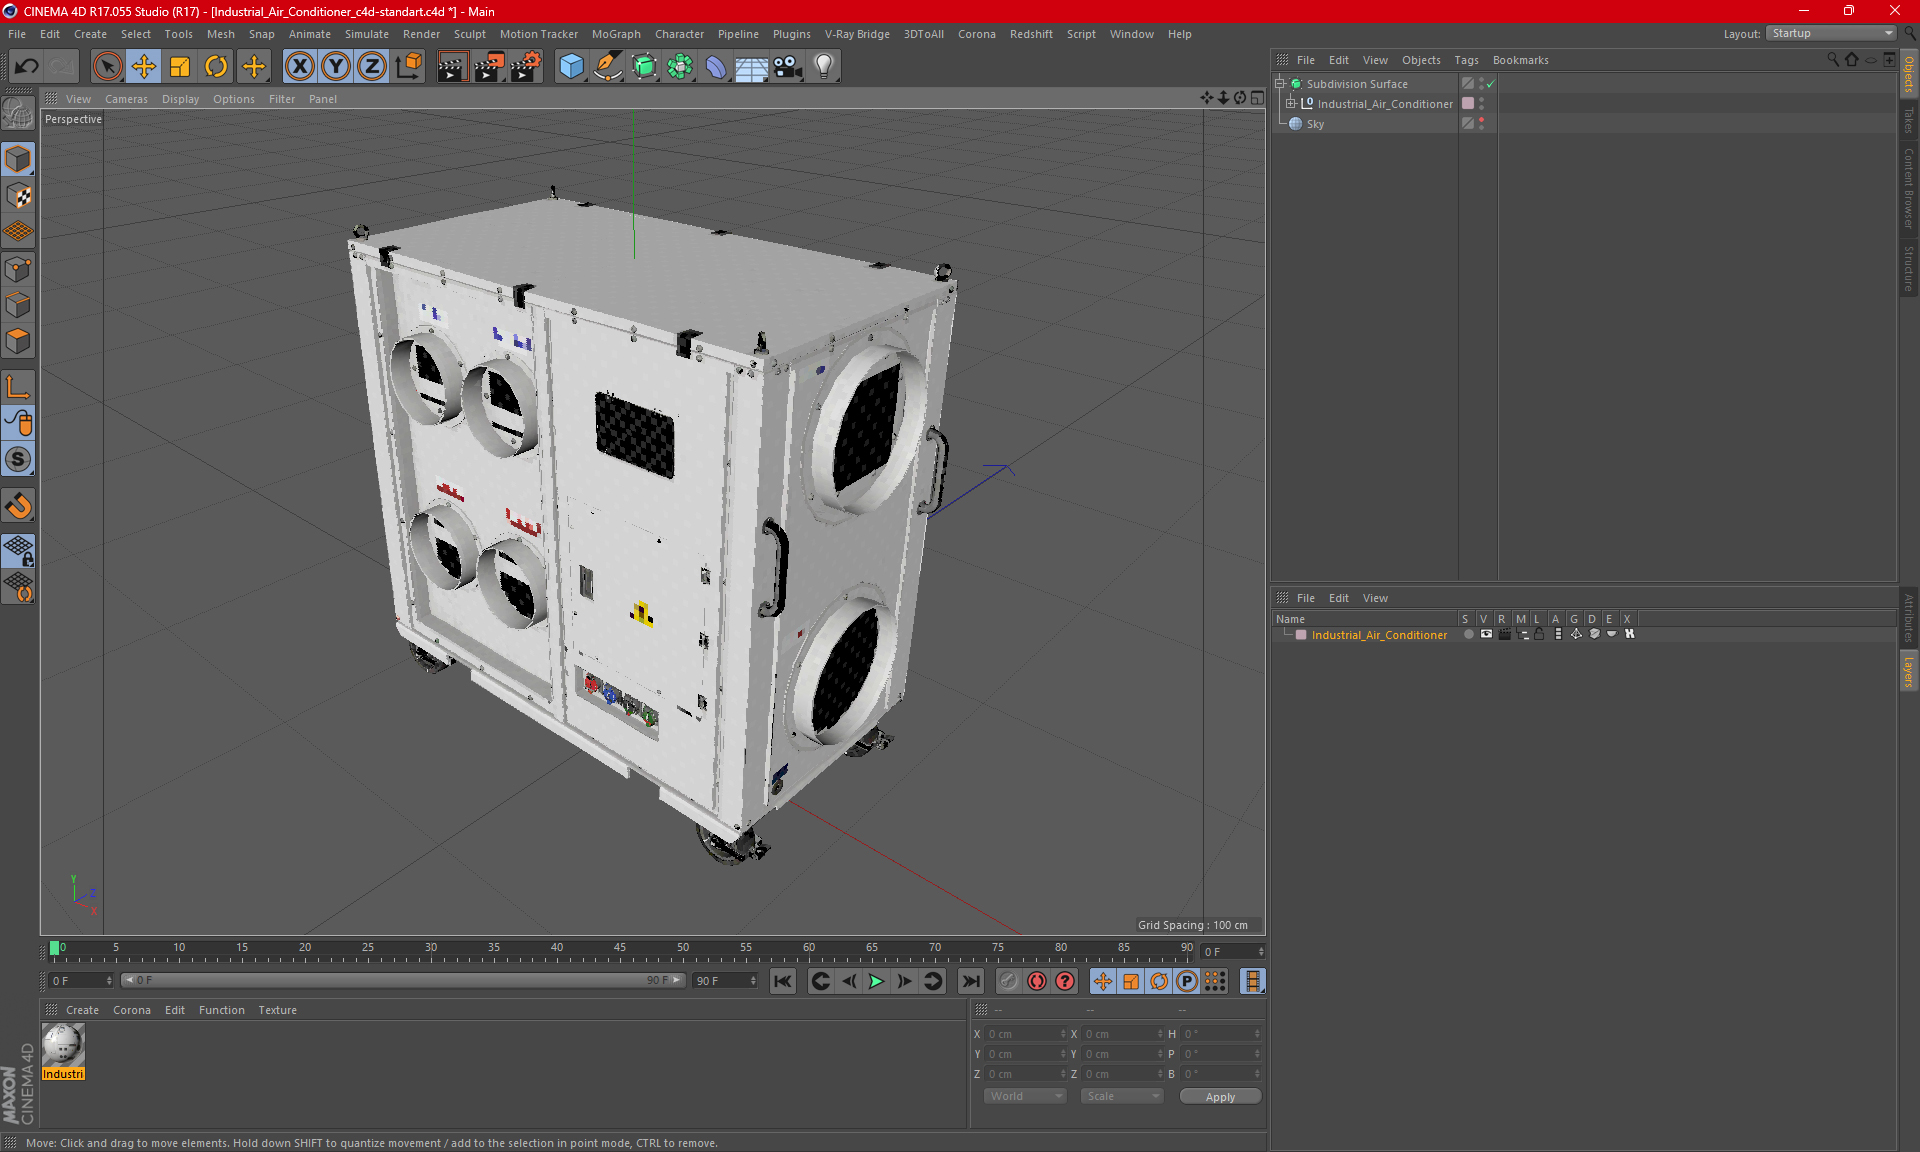Screen dimensions: 1920x1152
Task: Open the array modeling objects icon
Action: point(680,67)
